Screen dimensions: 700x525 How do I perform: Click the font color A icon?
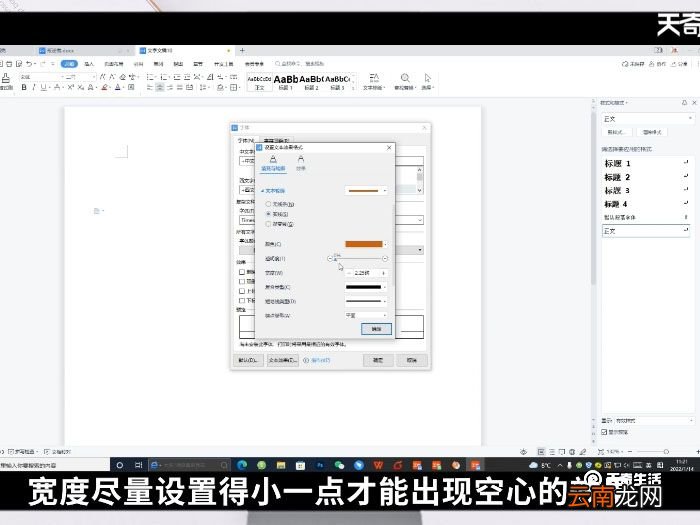pyautogui.click(x=118, y=88)
